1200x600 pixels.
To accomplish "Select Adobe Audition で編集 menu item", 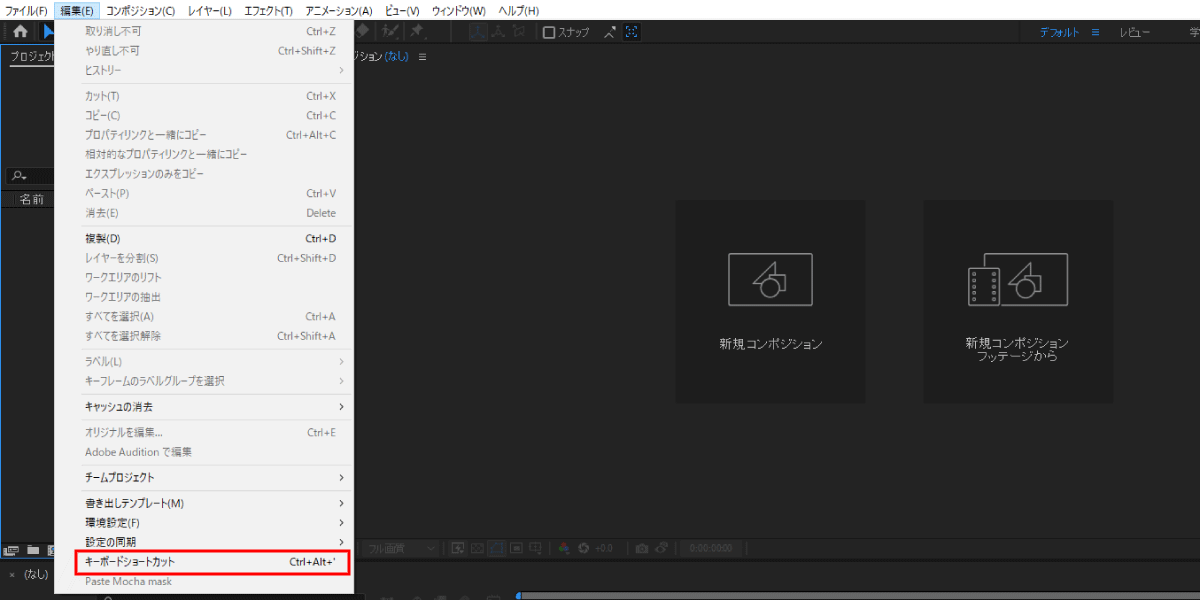I will click(203, 452).
